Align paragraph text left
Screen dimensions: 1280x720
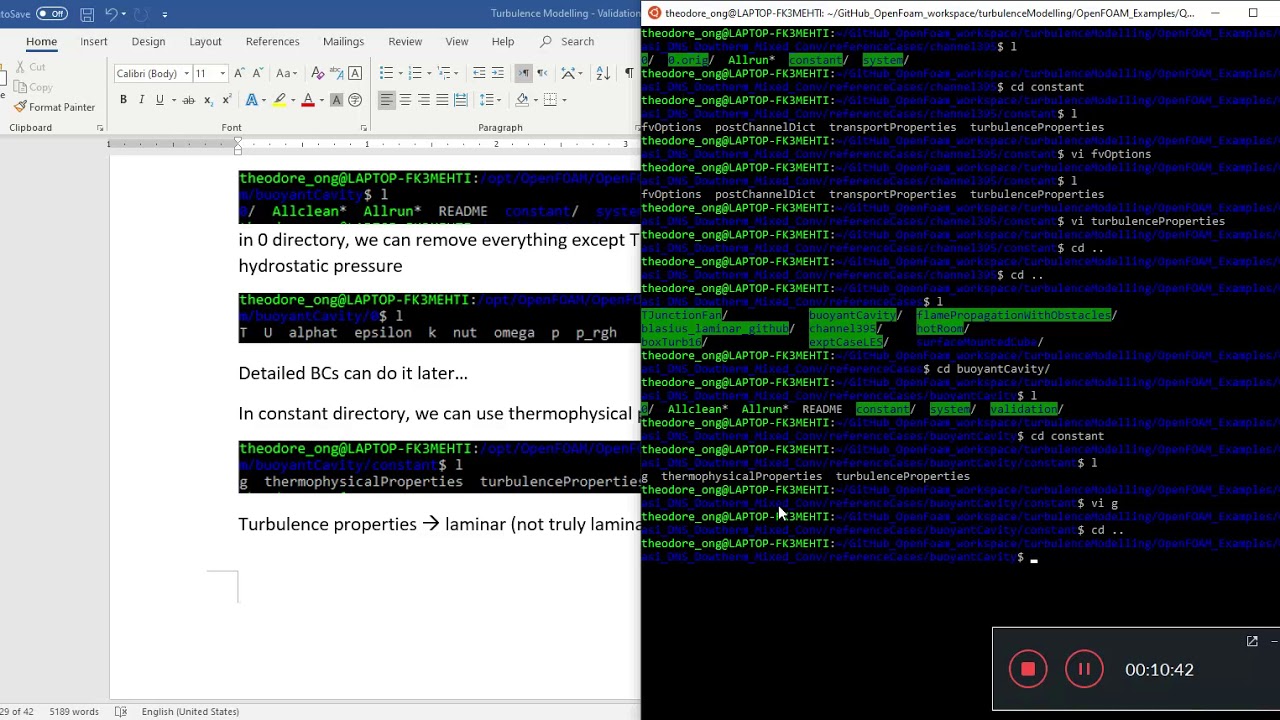click(386, 100)
